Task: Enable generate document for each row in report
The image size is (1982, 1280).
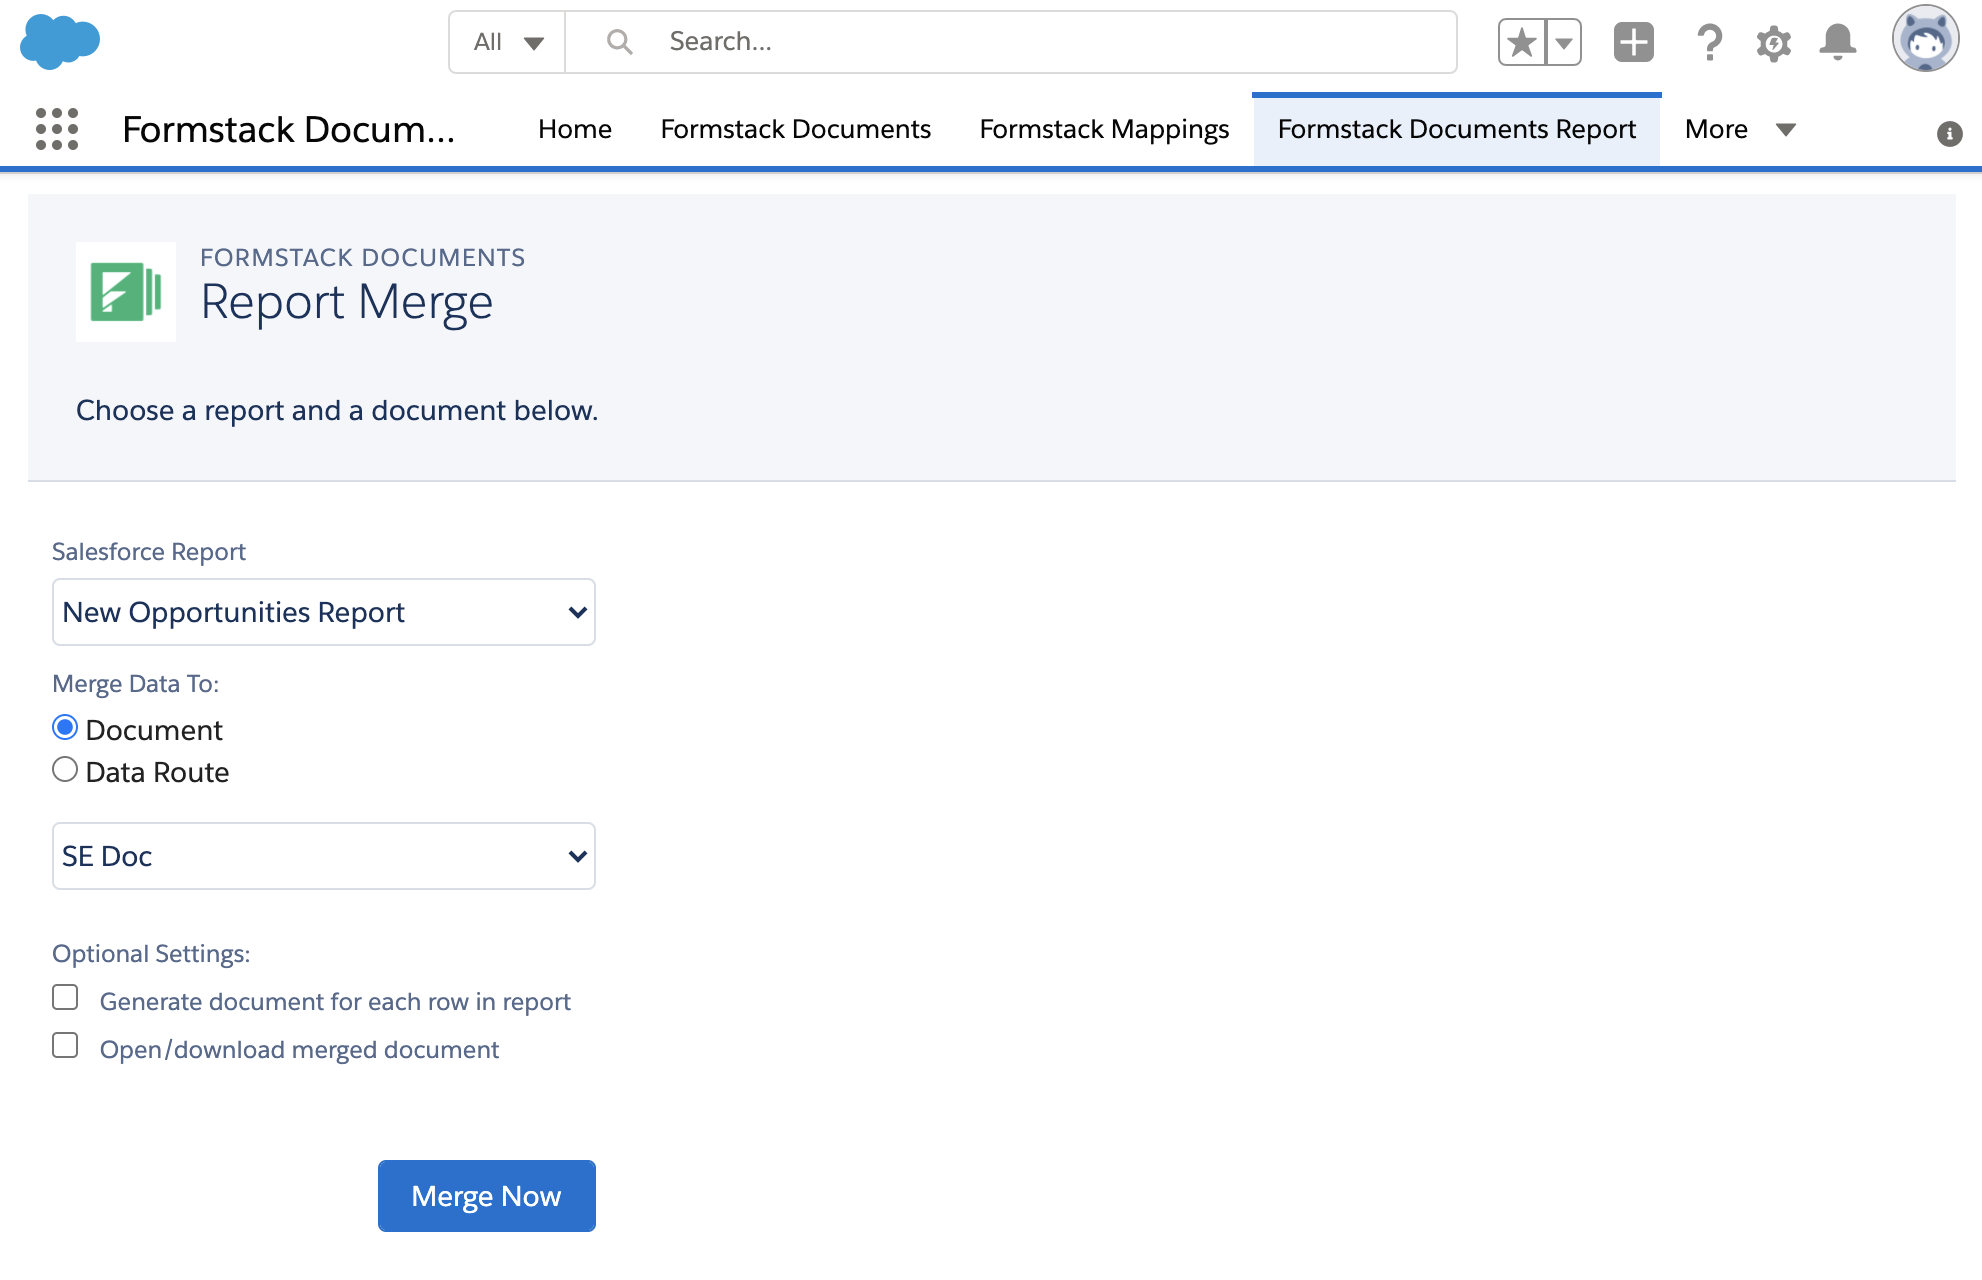Action: pos(65,997)
